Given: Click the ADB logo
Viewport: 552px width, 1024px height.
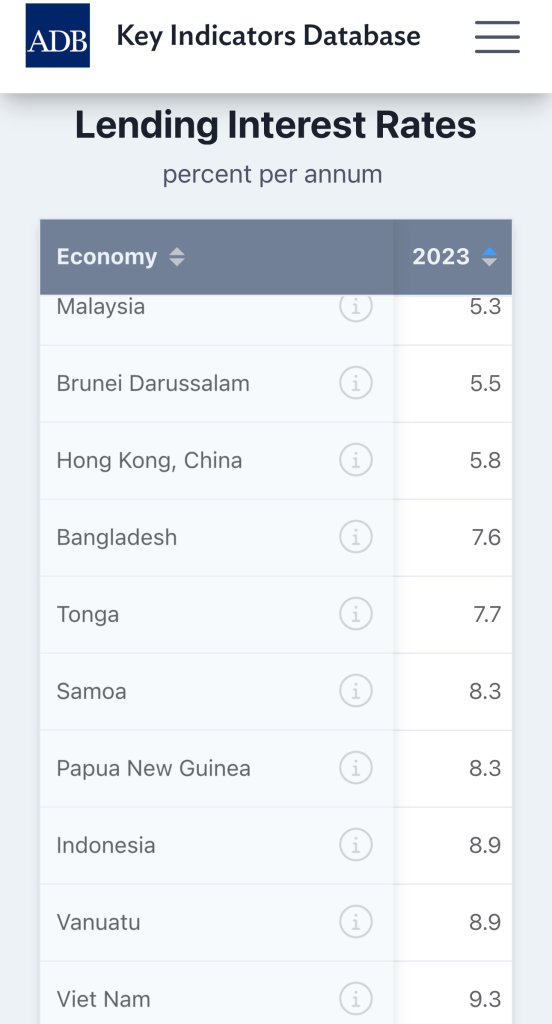Looking at the screenshot, I should (57, 35).
